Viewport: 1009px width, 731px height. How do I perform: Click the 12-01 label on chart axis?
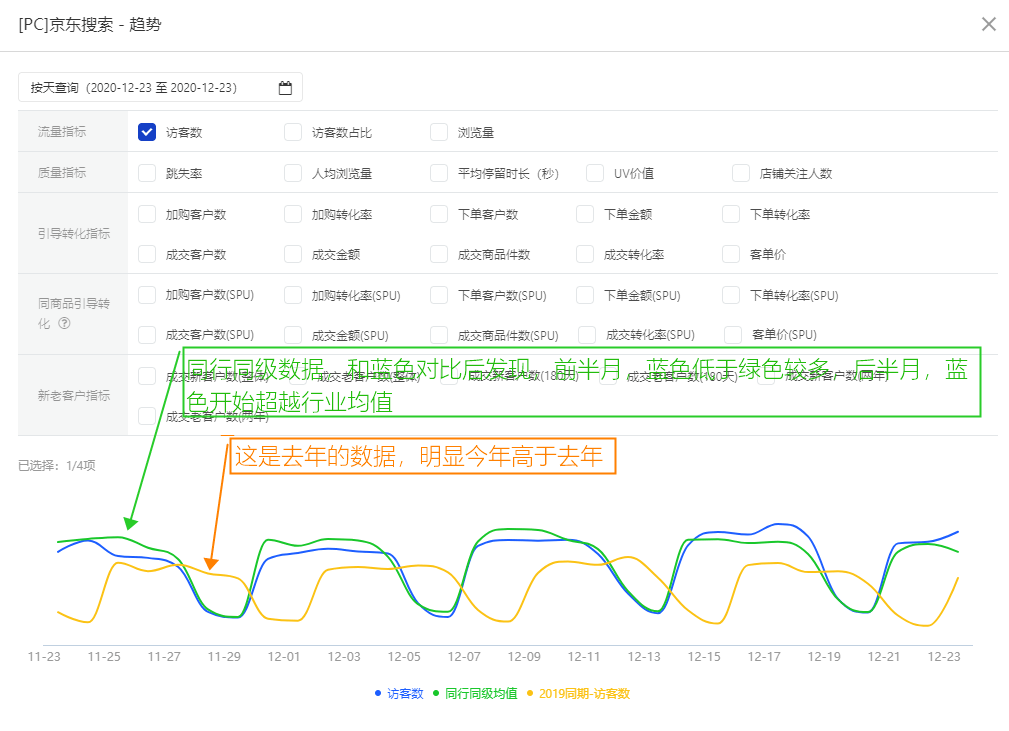coord(284,656)
